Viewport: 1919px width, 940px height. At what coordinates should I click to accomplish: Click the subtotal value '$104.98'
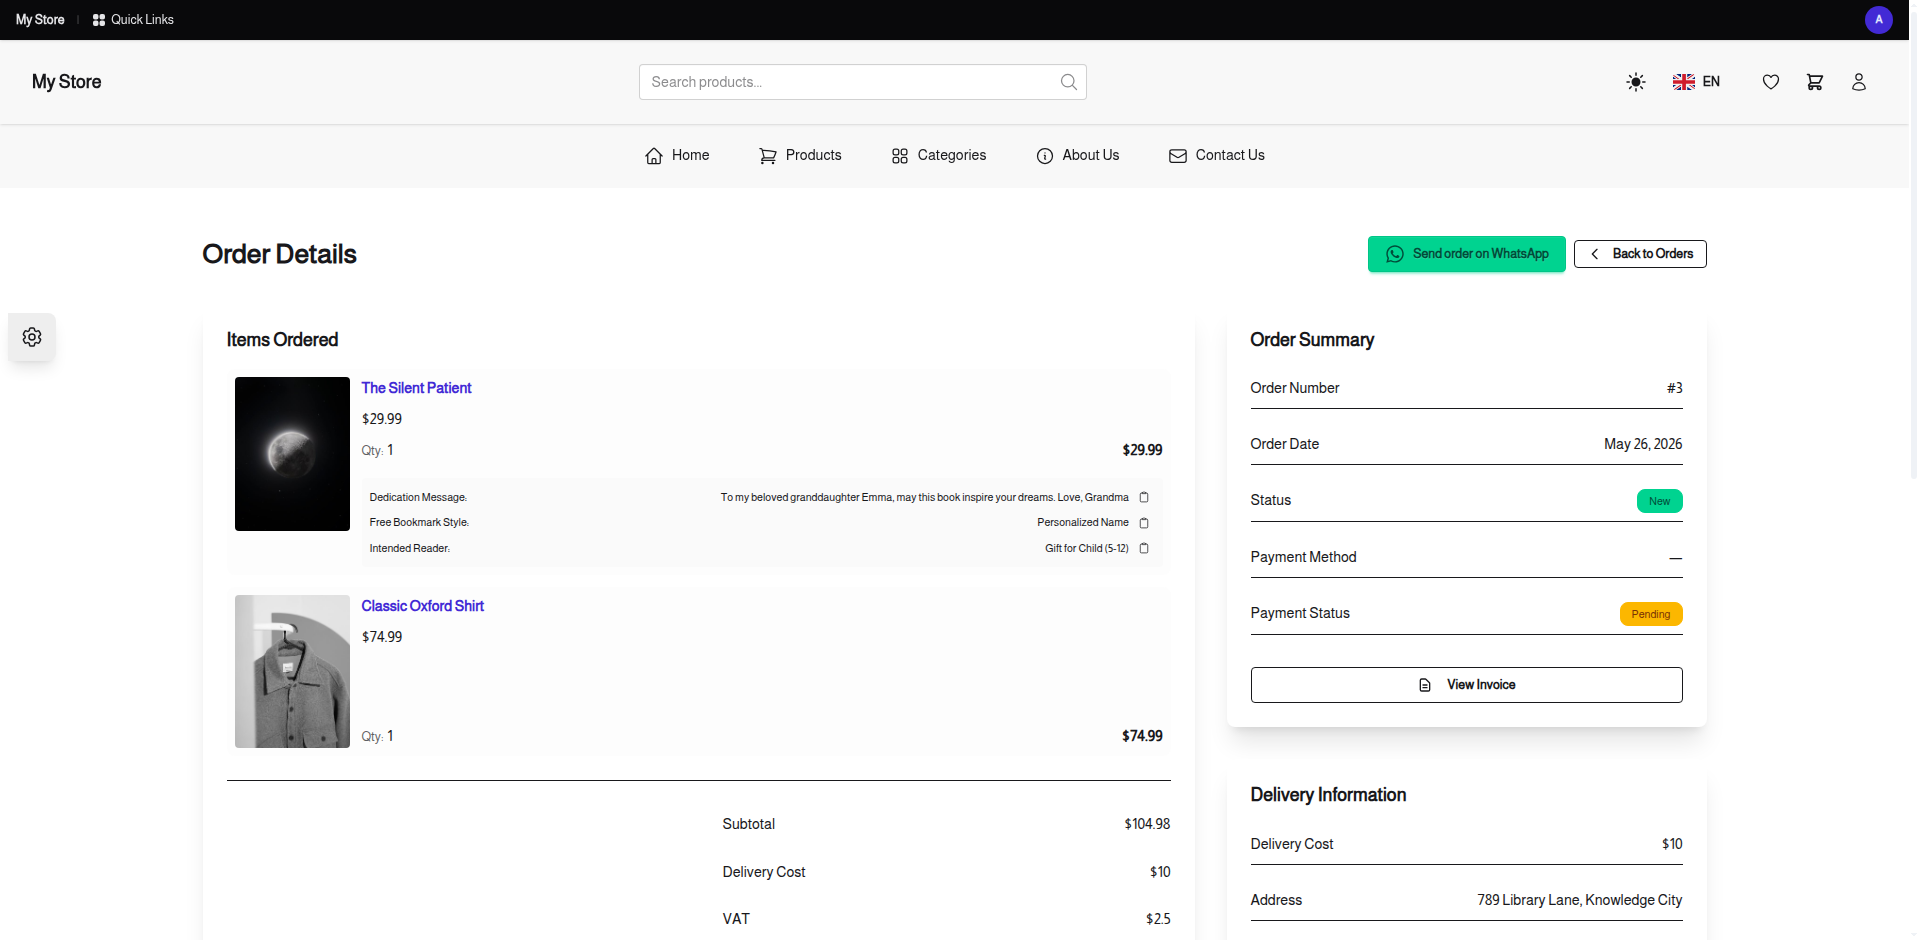click(x=1147, y=824)
